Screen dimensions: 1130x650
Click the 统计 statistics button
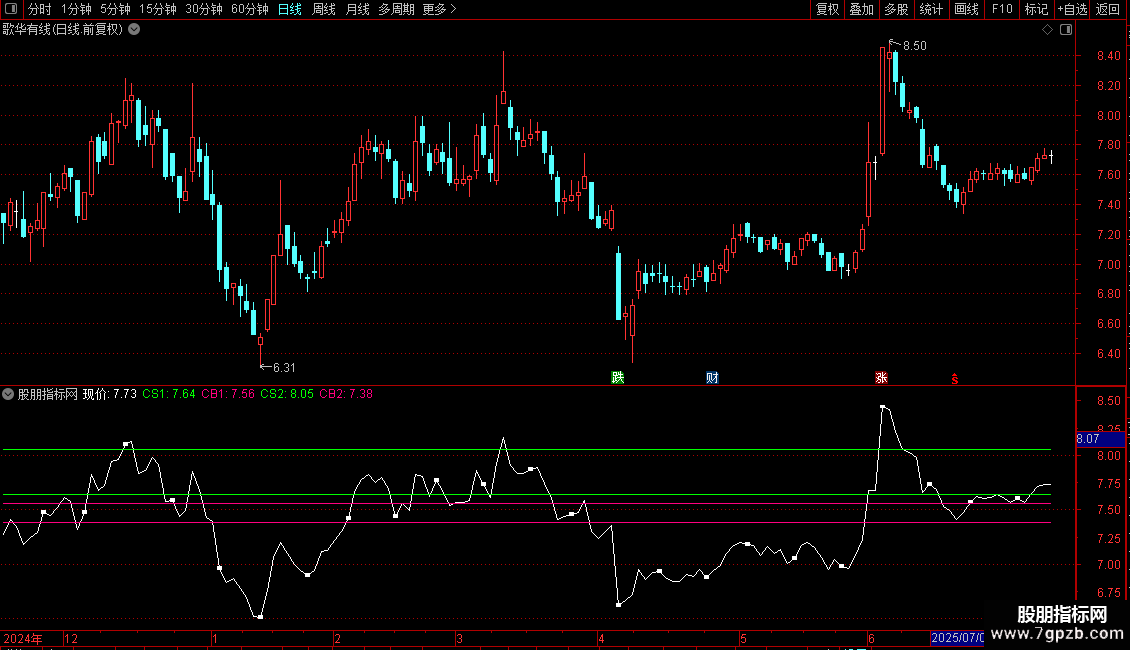[931, 9]
